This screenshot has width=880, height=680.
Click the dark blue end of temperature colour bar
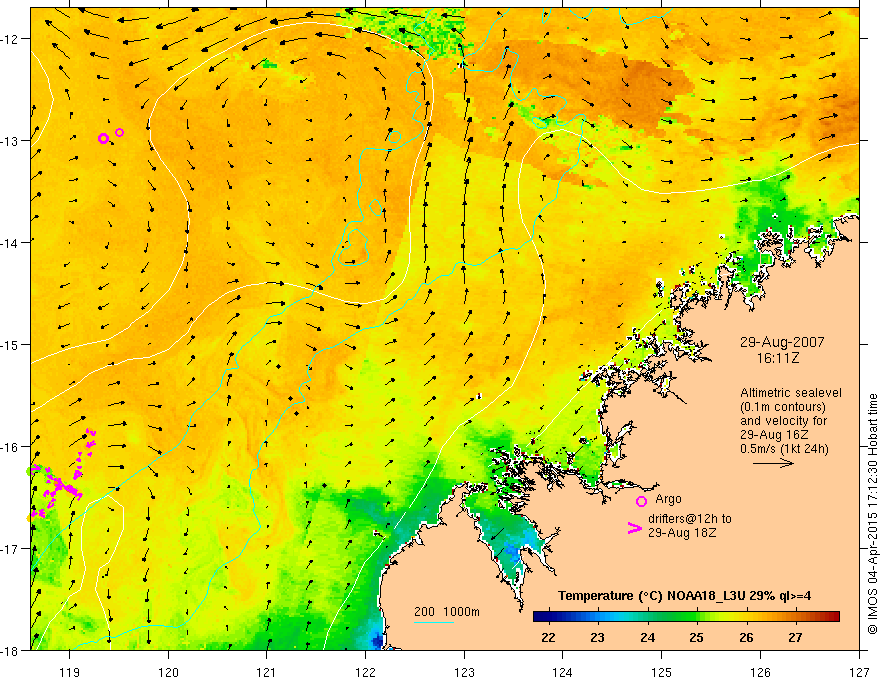tap(542, 617)
